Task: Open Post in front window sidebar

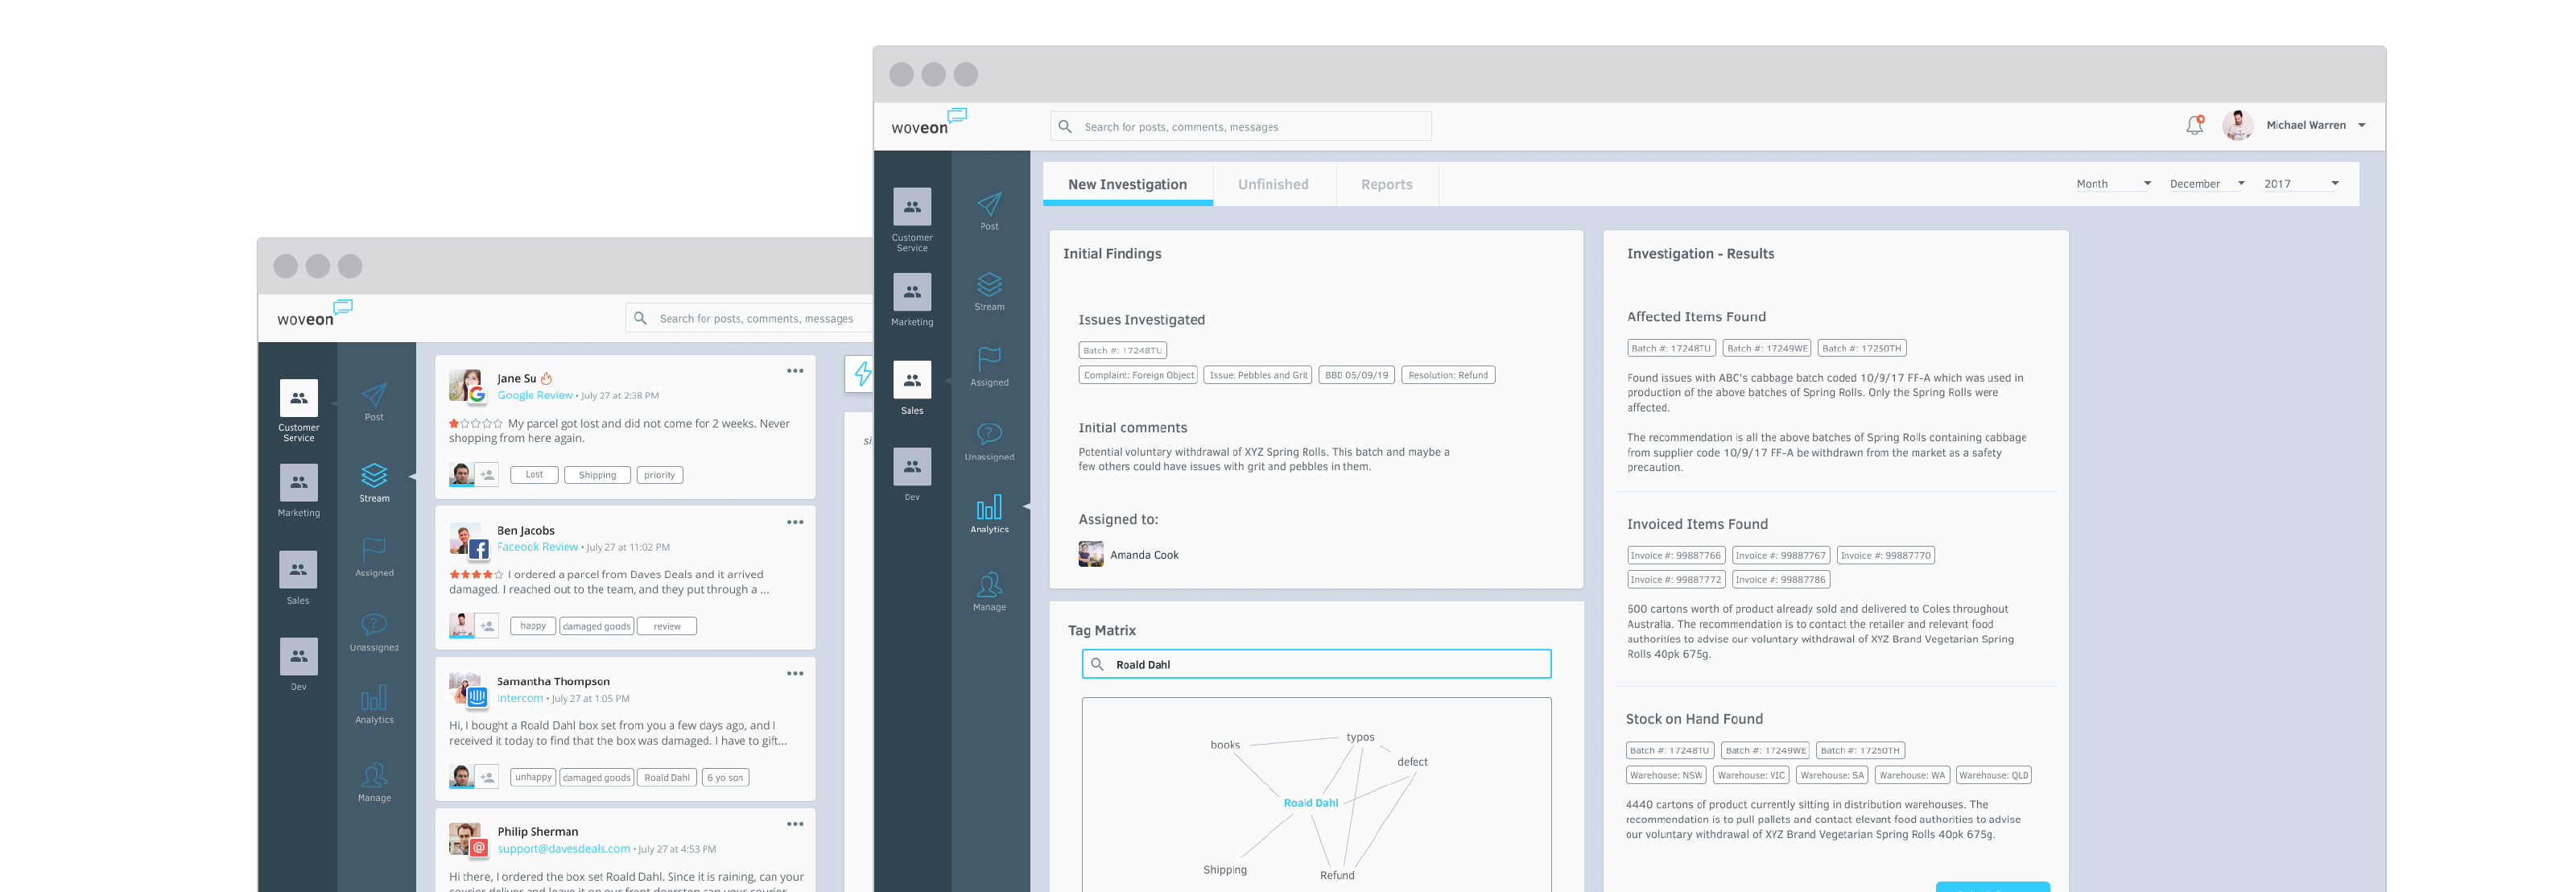Action: tap(989, 211)
